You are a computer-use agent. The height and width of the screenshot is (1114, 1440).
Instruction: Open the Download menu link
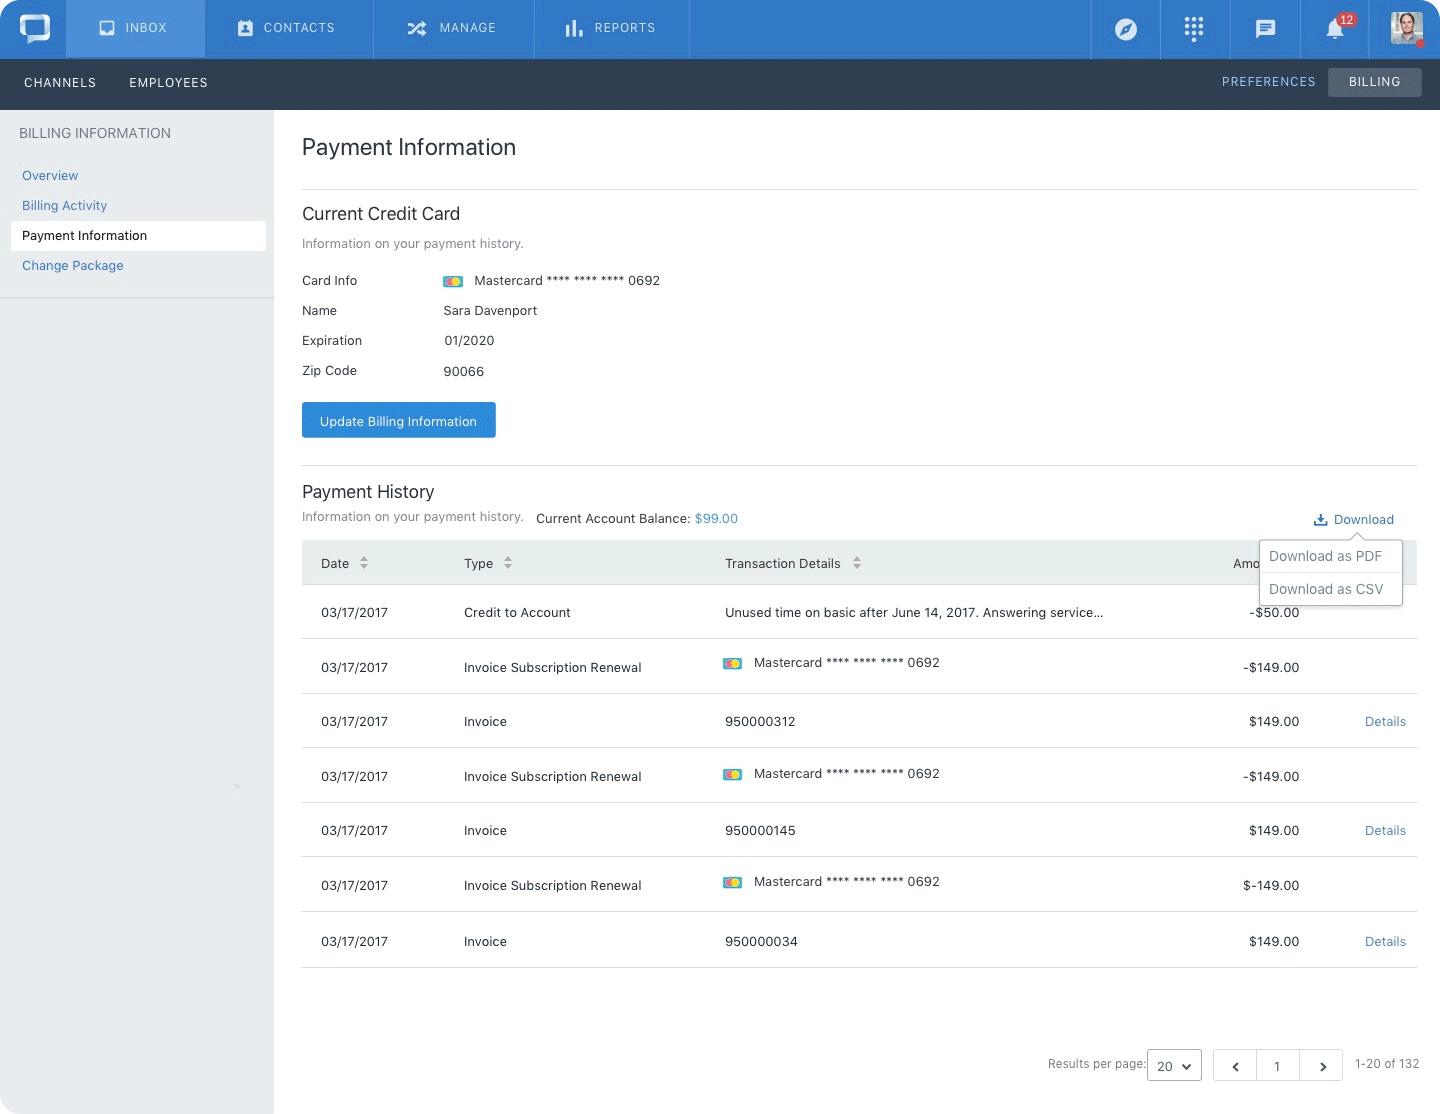1353,519
